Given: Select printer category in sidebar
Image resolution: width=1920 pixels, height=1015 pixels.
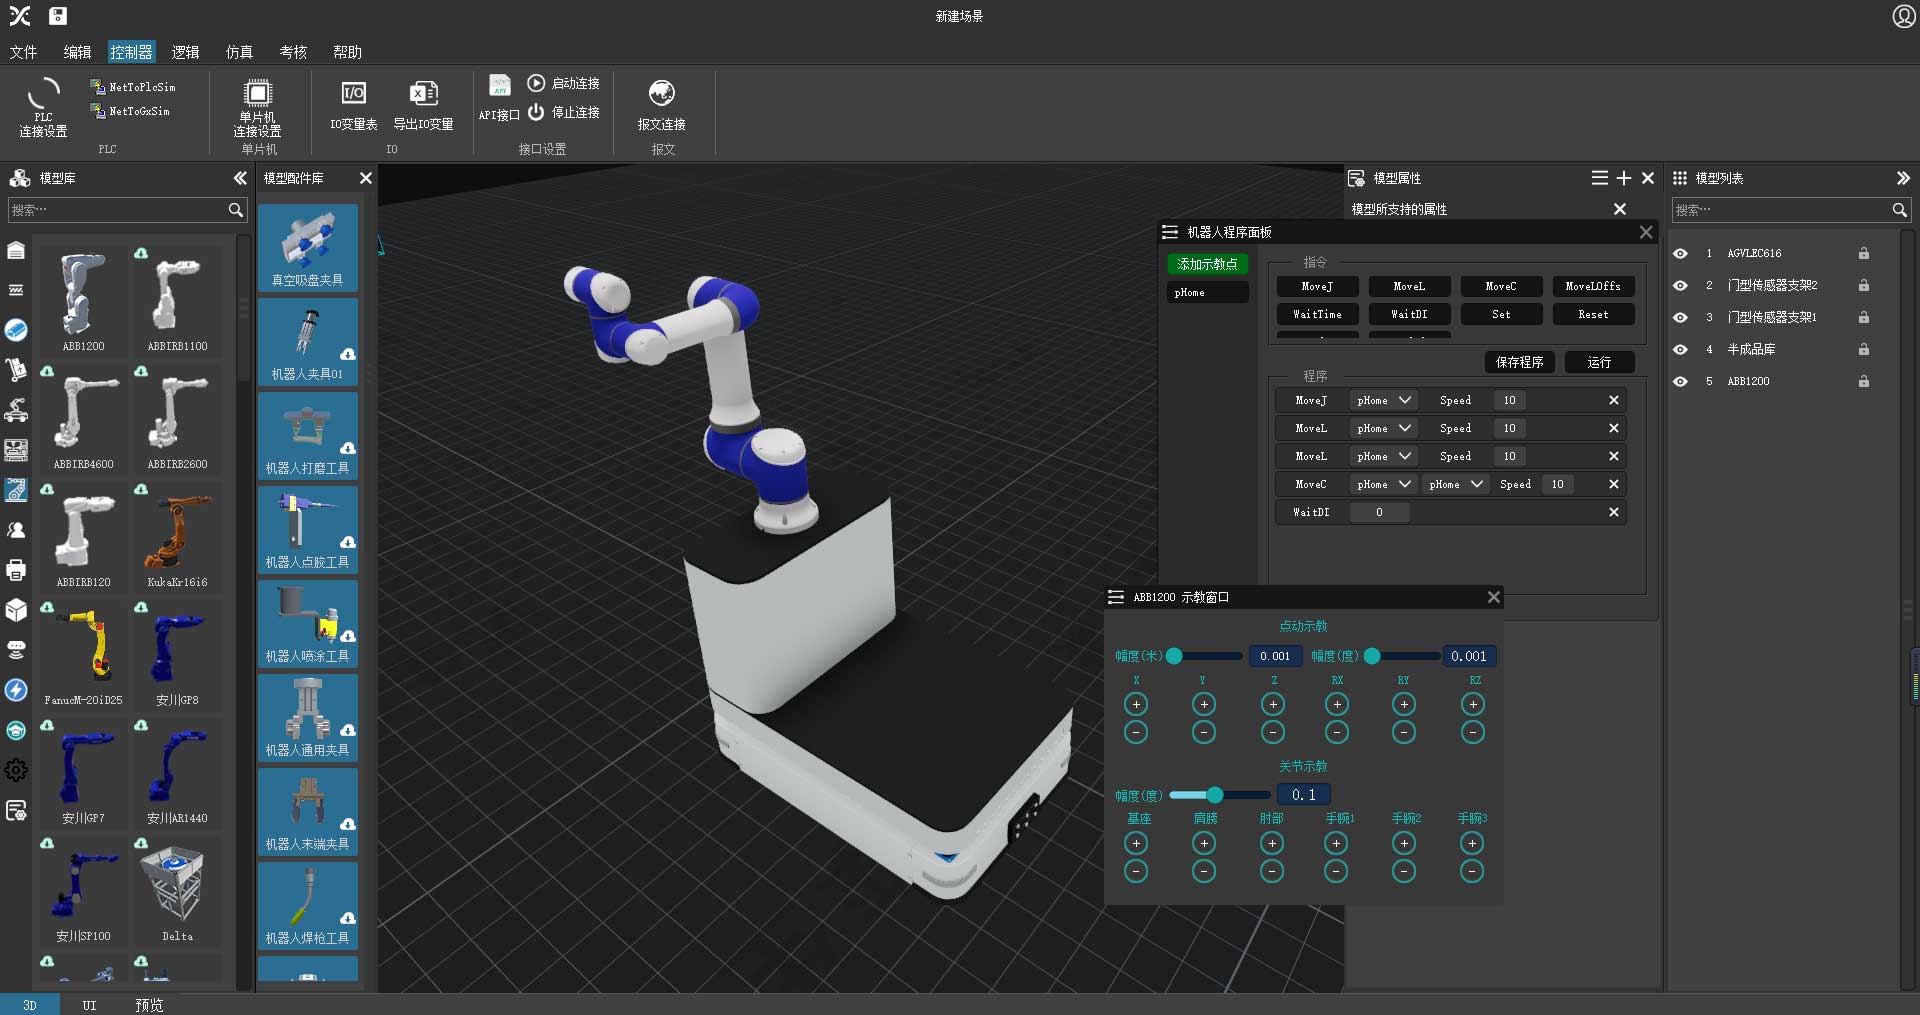Looking at the screenshot, I should [16, 570].
